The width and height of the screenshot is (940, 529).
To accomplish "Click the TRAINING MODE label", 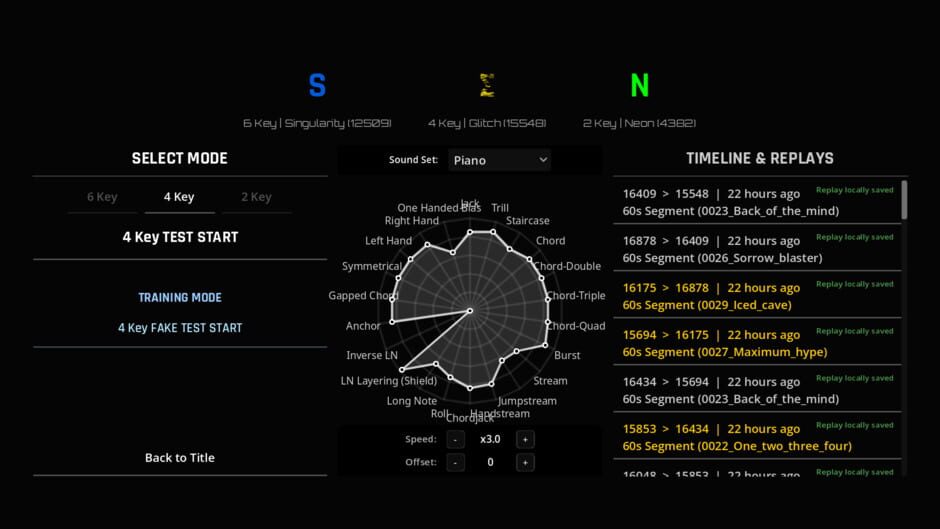I will pyautogui.click(x=180, y=297).
